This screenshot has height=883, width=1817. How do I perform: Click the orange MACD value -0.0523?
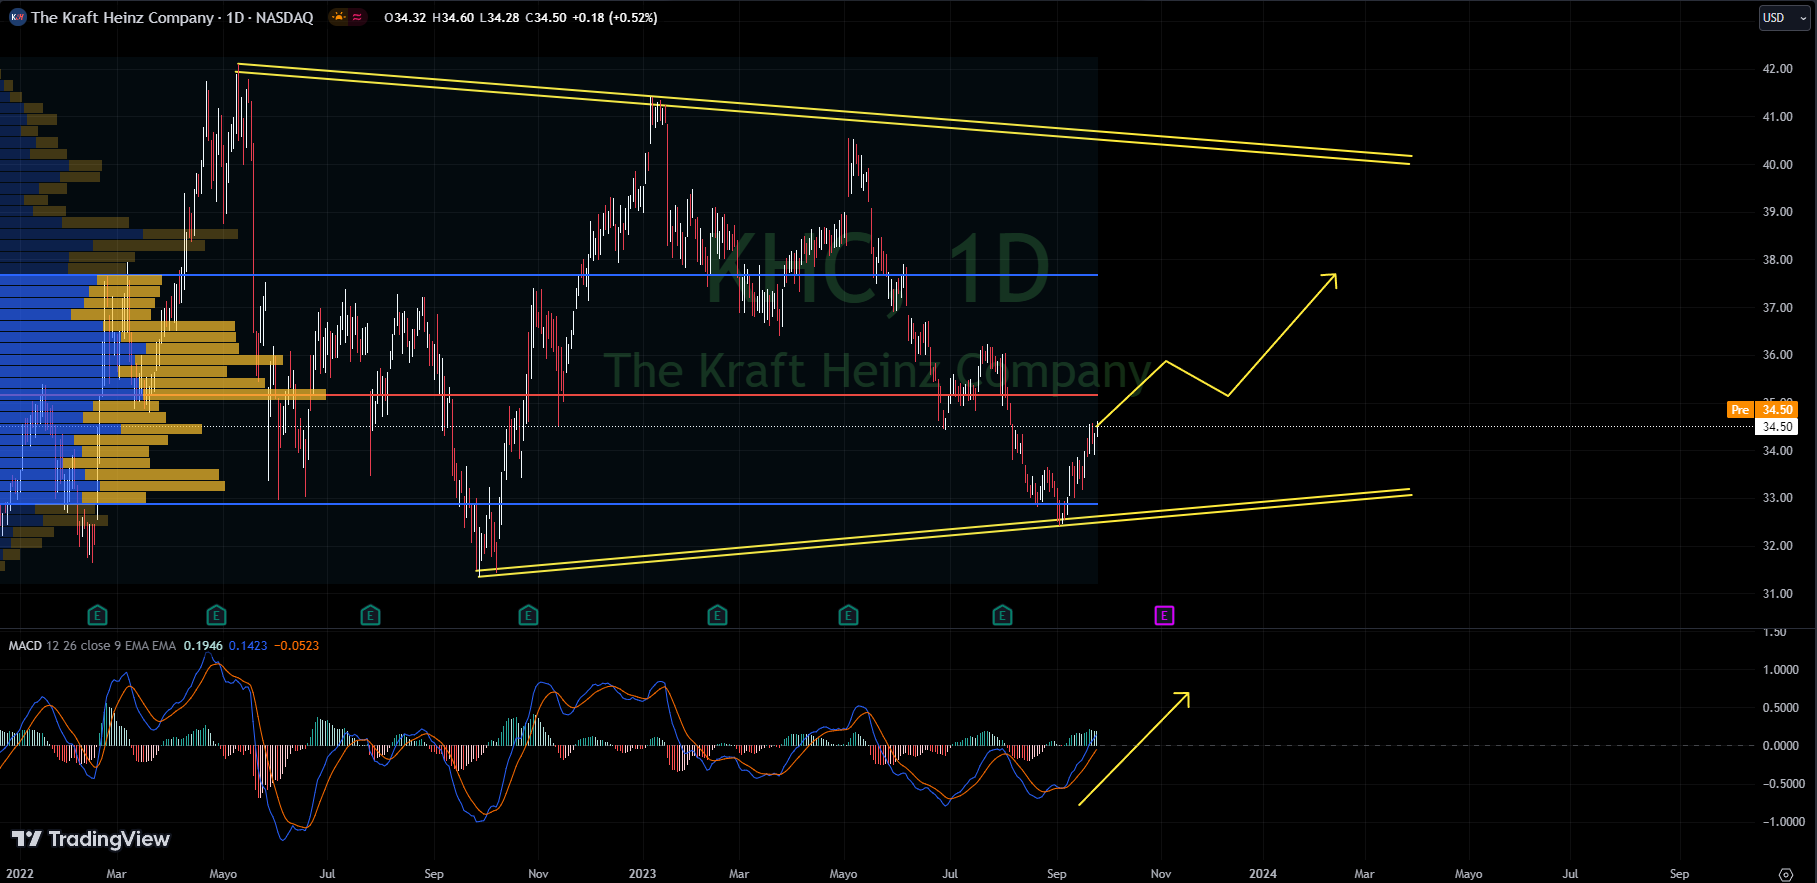pos(297,646)
